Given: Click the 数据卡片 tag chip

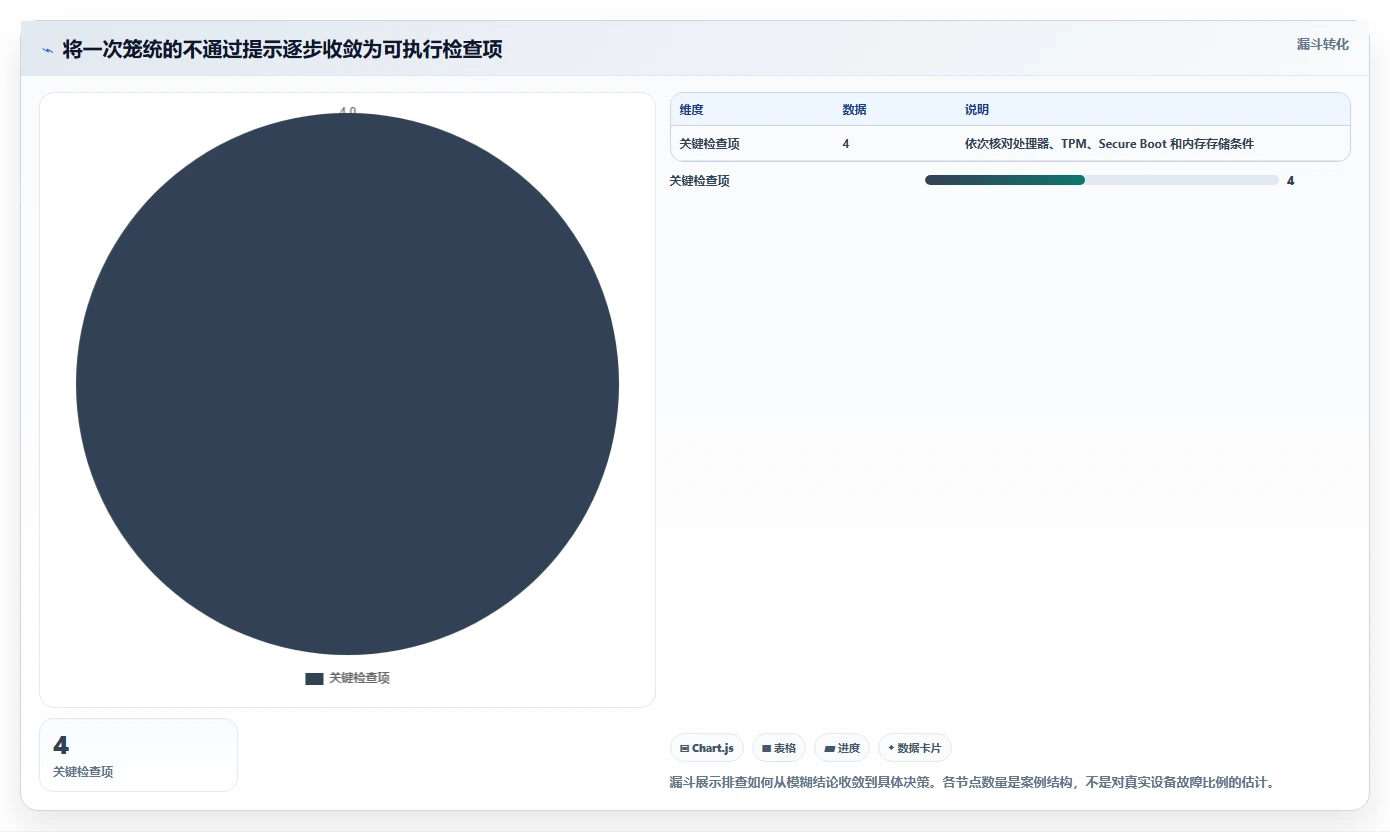Looking at the screenshot, I should point(915,748).
